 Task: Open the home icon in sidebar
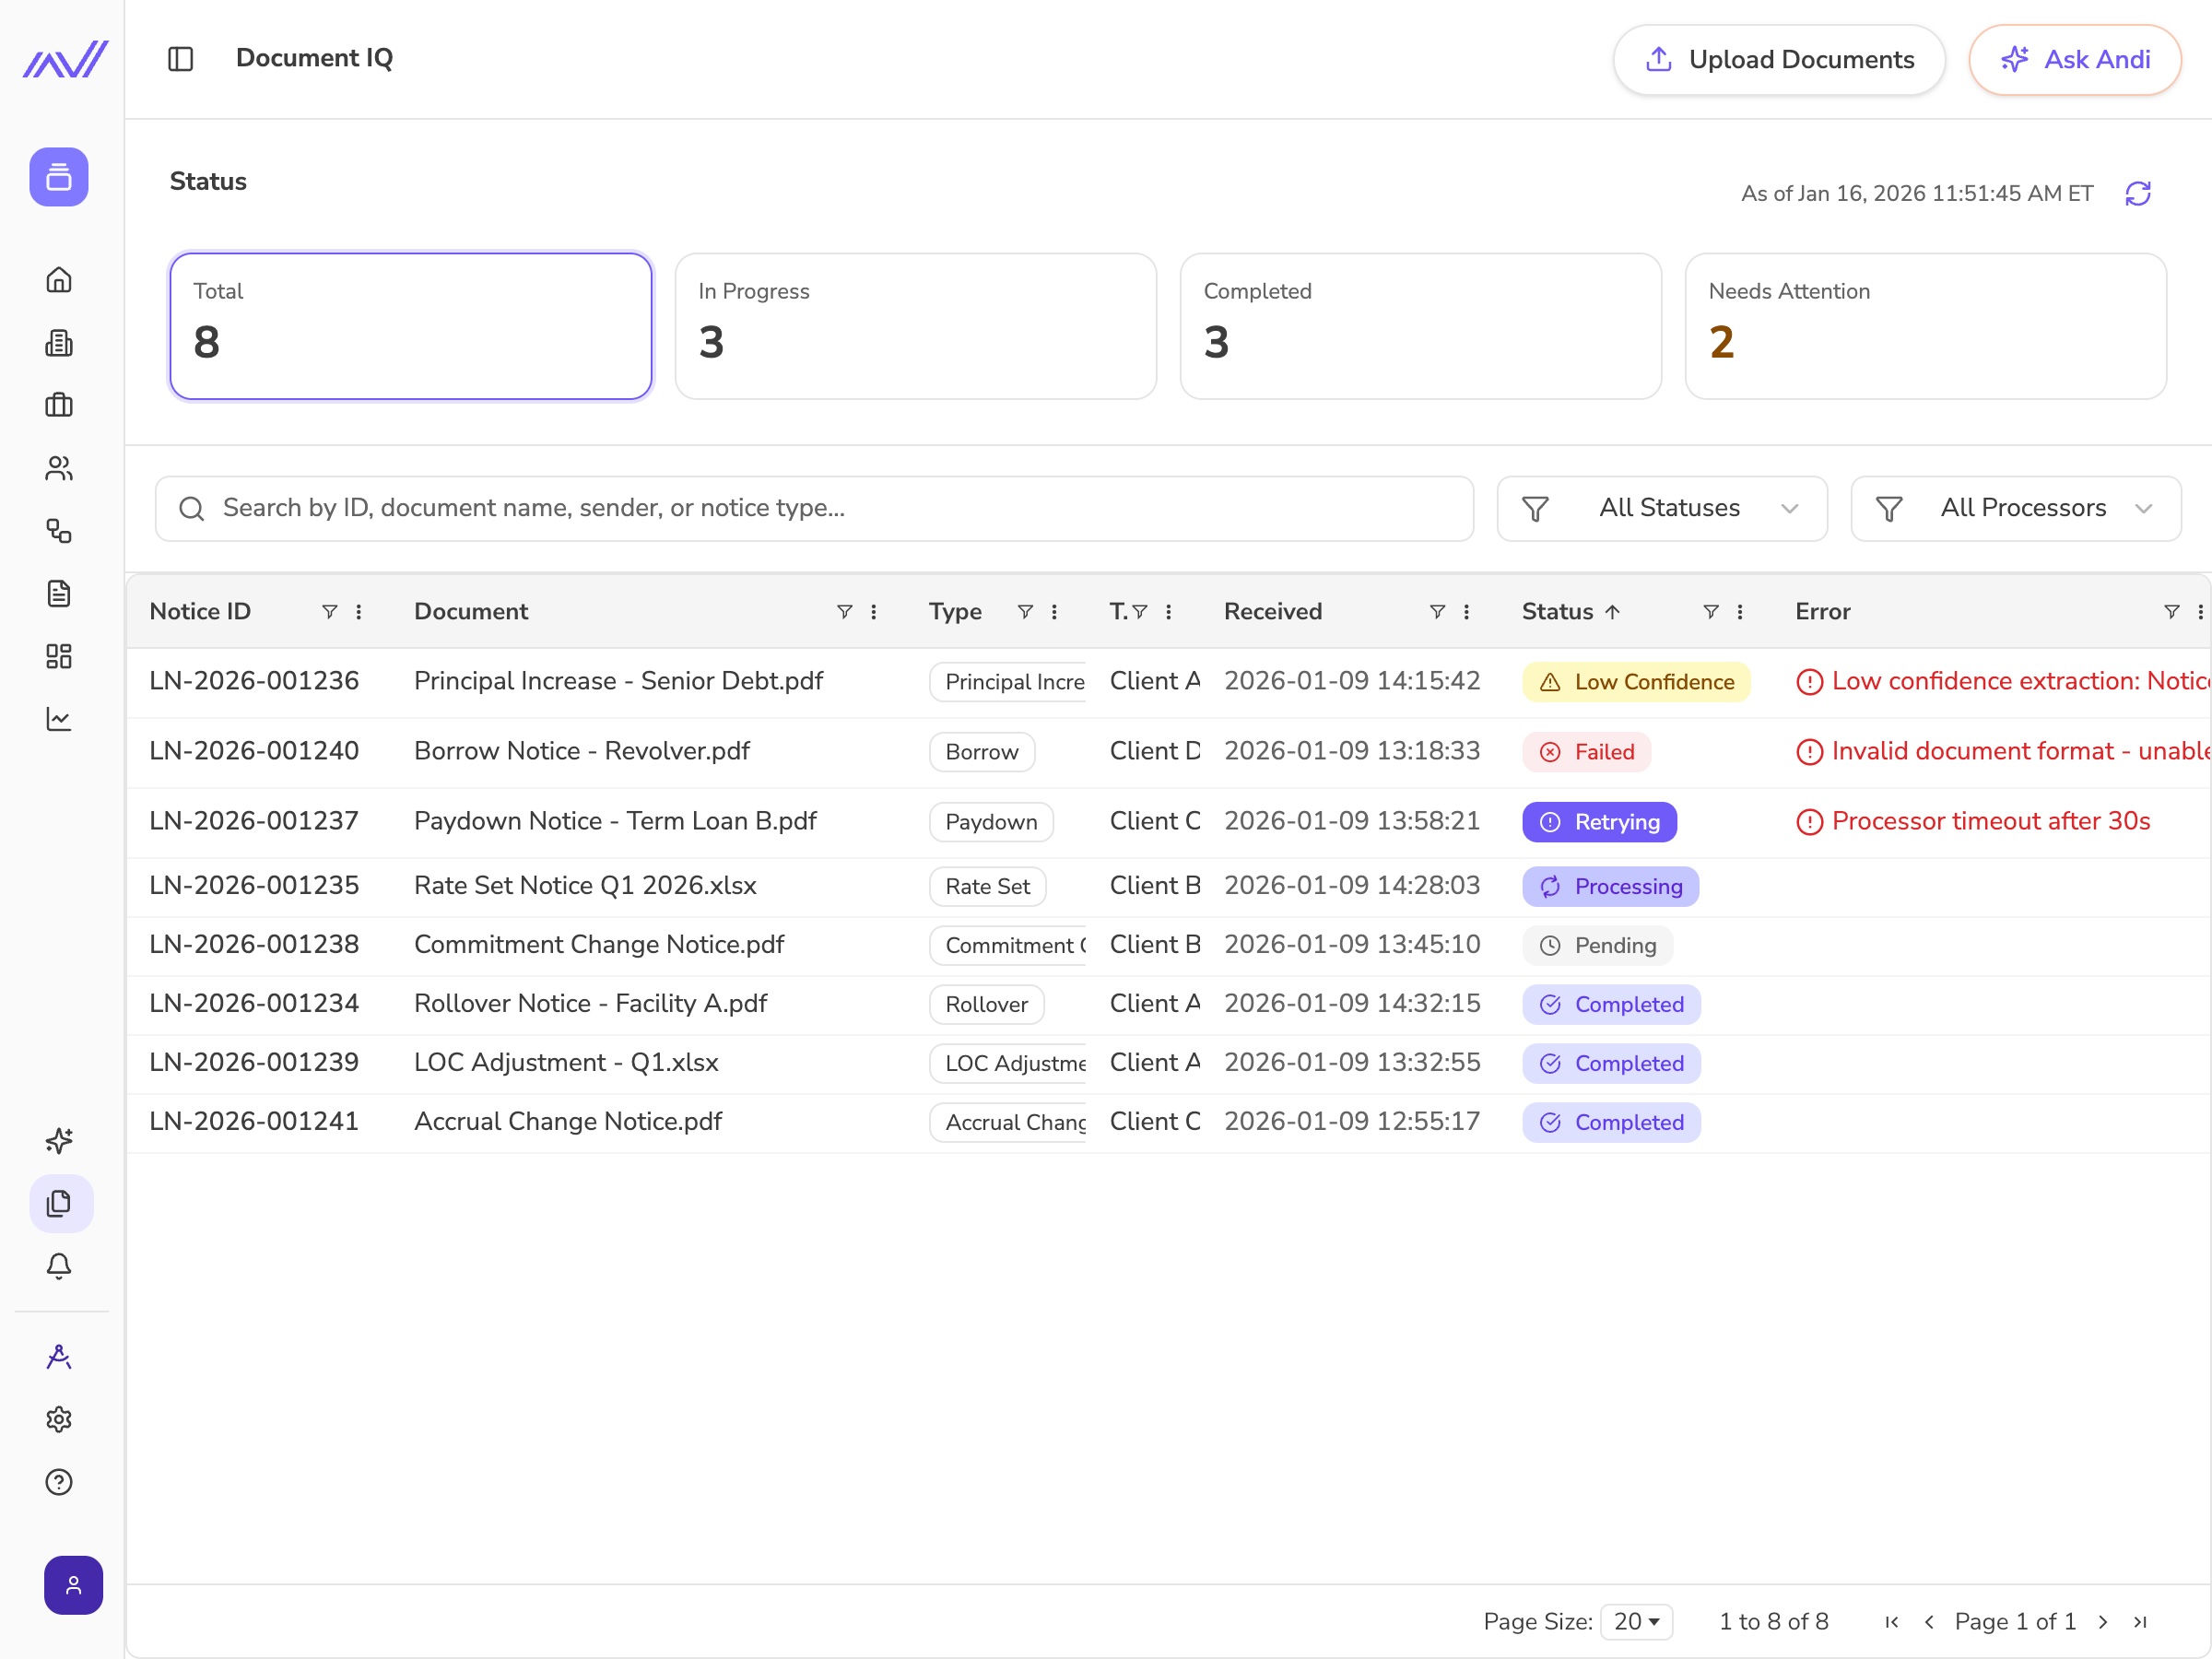coord(59,280)
